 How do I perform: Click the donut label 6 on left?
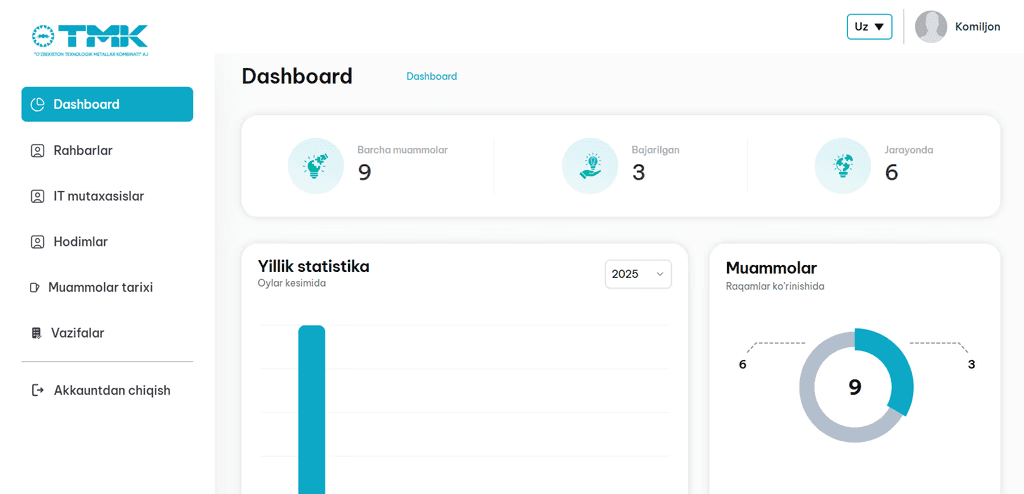tap(743, 365)
